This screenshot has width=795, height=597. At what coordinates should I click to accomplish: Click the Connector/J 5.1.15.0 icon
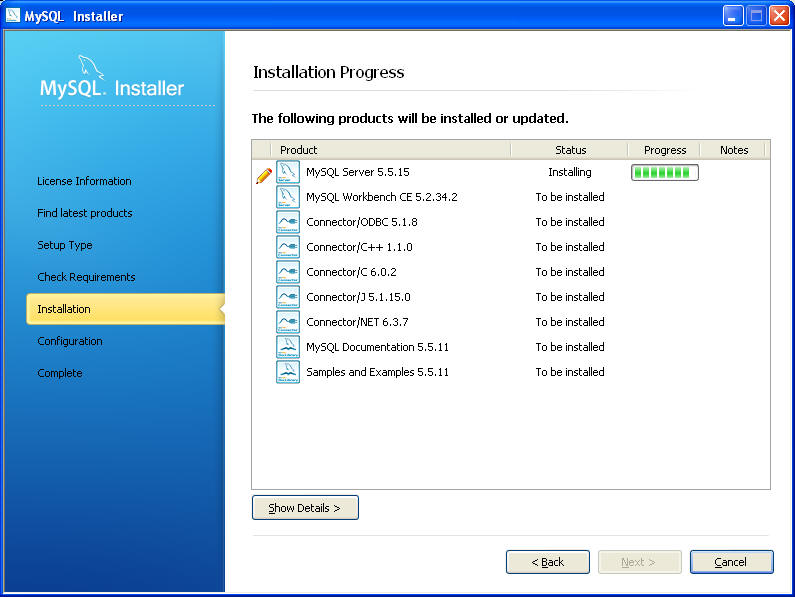point(288,297)
